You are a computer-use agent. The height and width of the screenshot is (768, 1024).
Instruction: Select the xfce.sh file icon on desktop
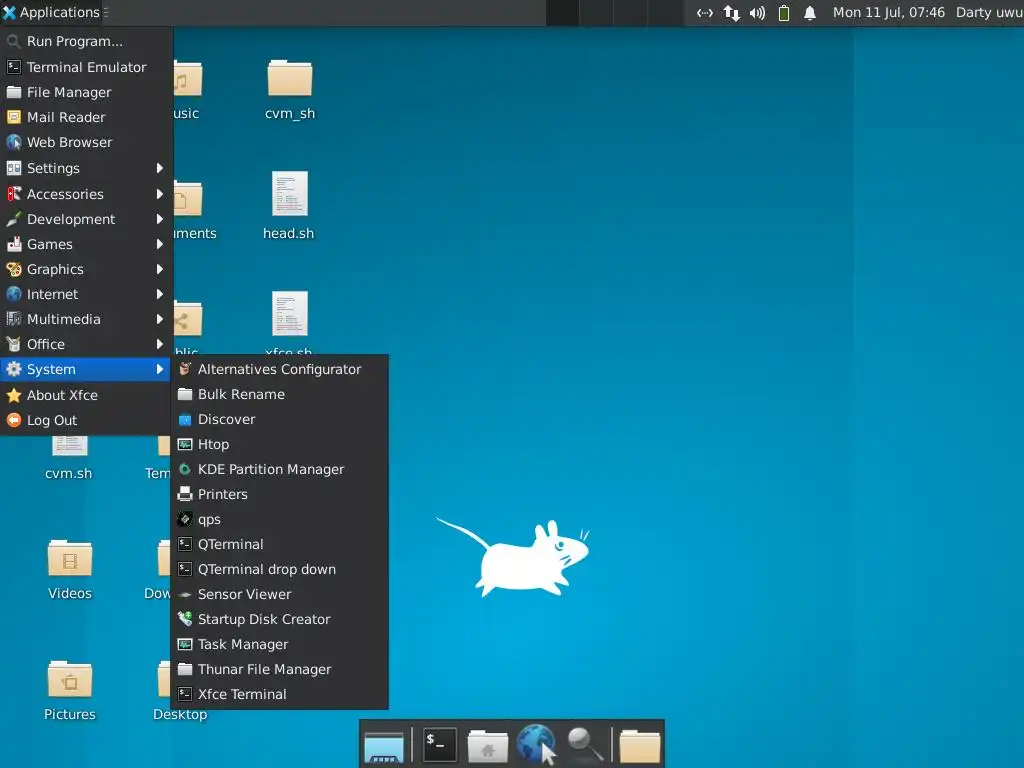tap(289, 313)
